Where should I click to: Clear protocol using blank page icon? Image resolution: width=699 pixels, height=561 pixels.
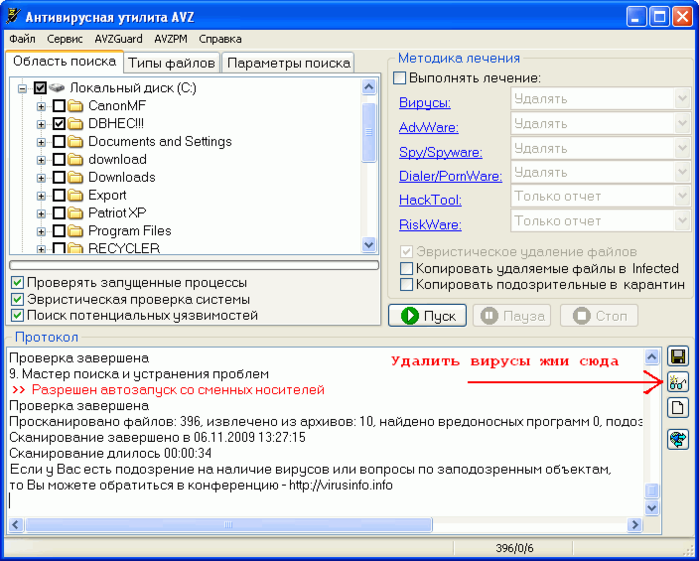click(678, 408)
